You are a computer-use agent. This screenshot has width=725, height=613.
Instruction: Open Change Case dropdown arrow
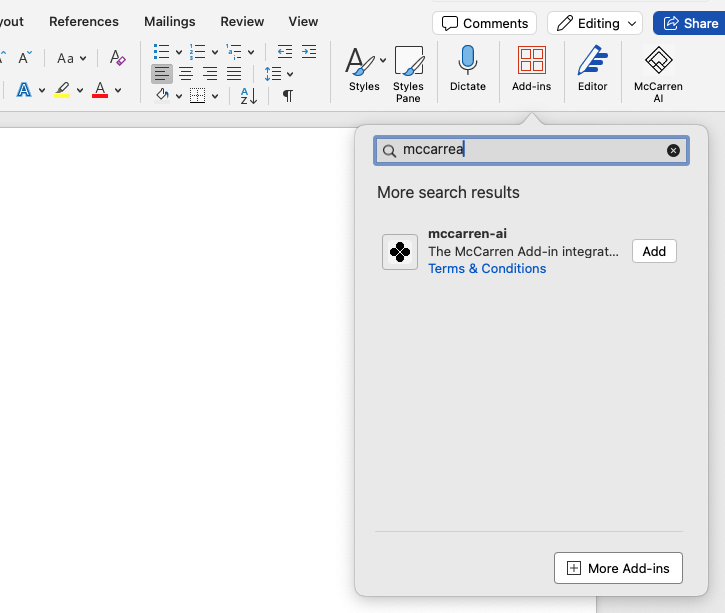[x=83, y=59]
